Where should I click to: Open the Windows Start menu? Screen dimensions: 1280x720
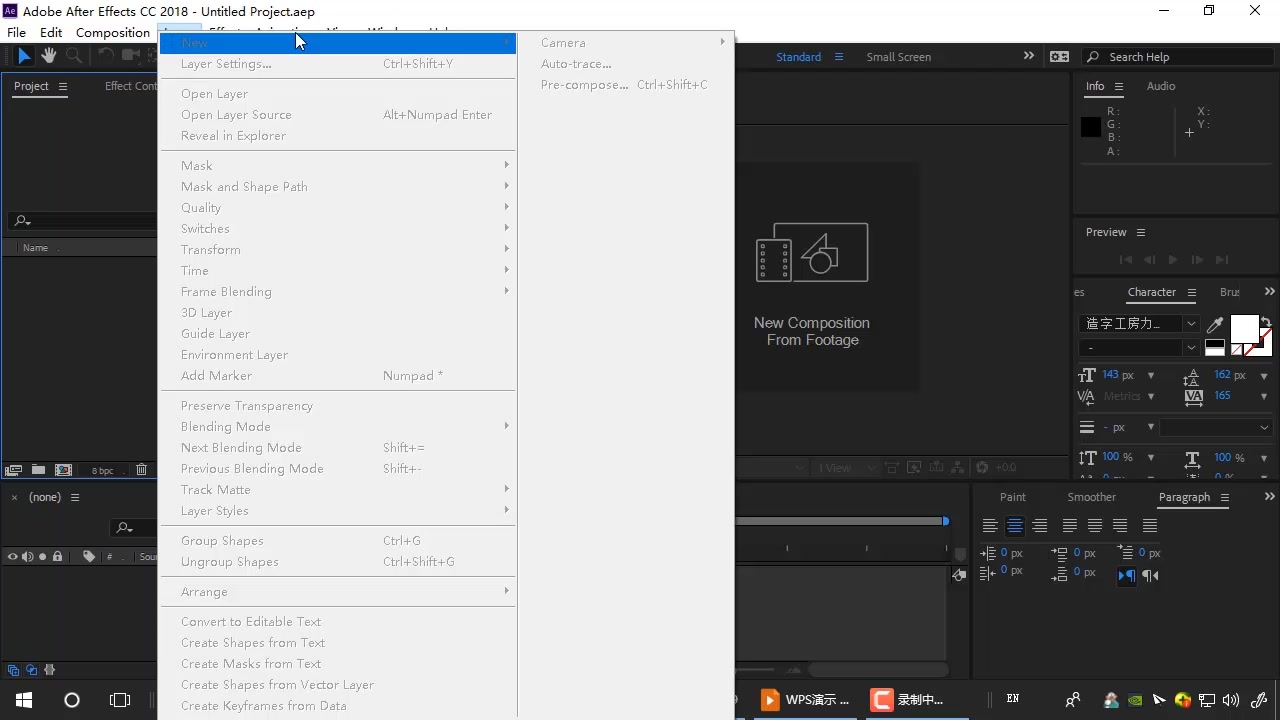pyautogui.click(x=24, y=700)
